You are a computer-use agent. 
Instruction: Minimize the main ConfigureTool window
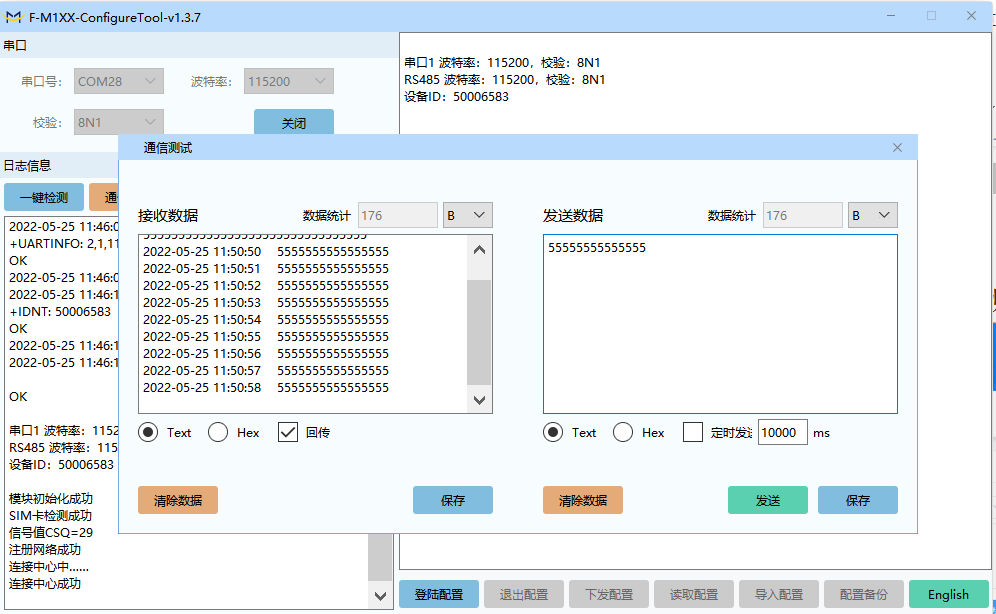tap(891, 16)
